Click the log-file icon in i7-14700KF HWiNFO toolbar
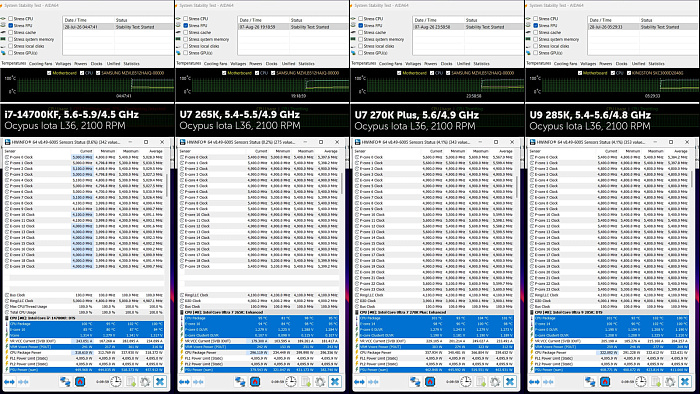Screen dimensions: 700x394 [x=131, y=382]
